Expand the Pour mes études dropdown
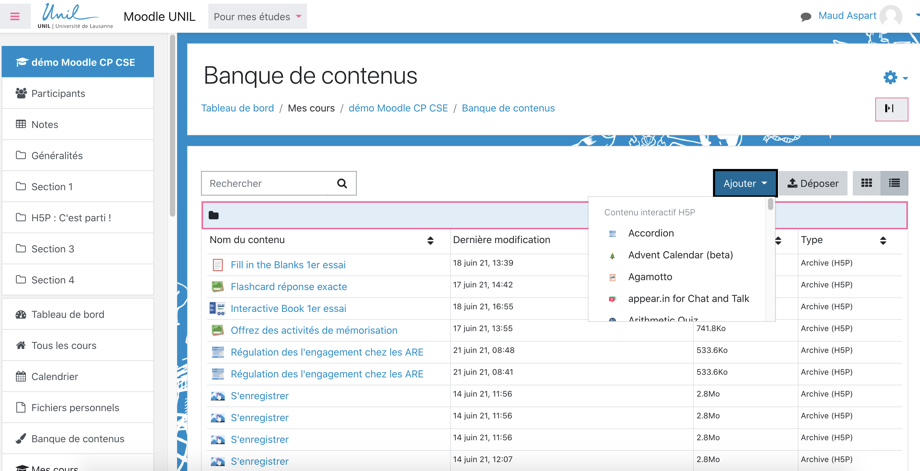 click(x=257, y=17)
